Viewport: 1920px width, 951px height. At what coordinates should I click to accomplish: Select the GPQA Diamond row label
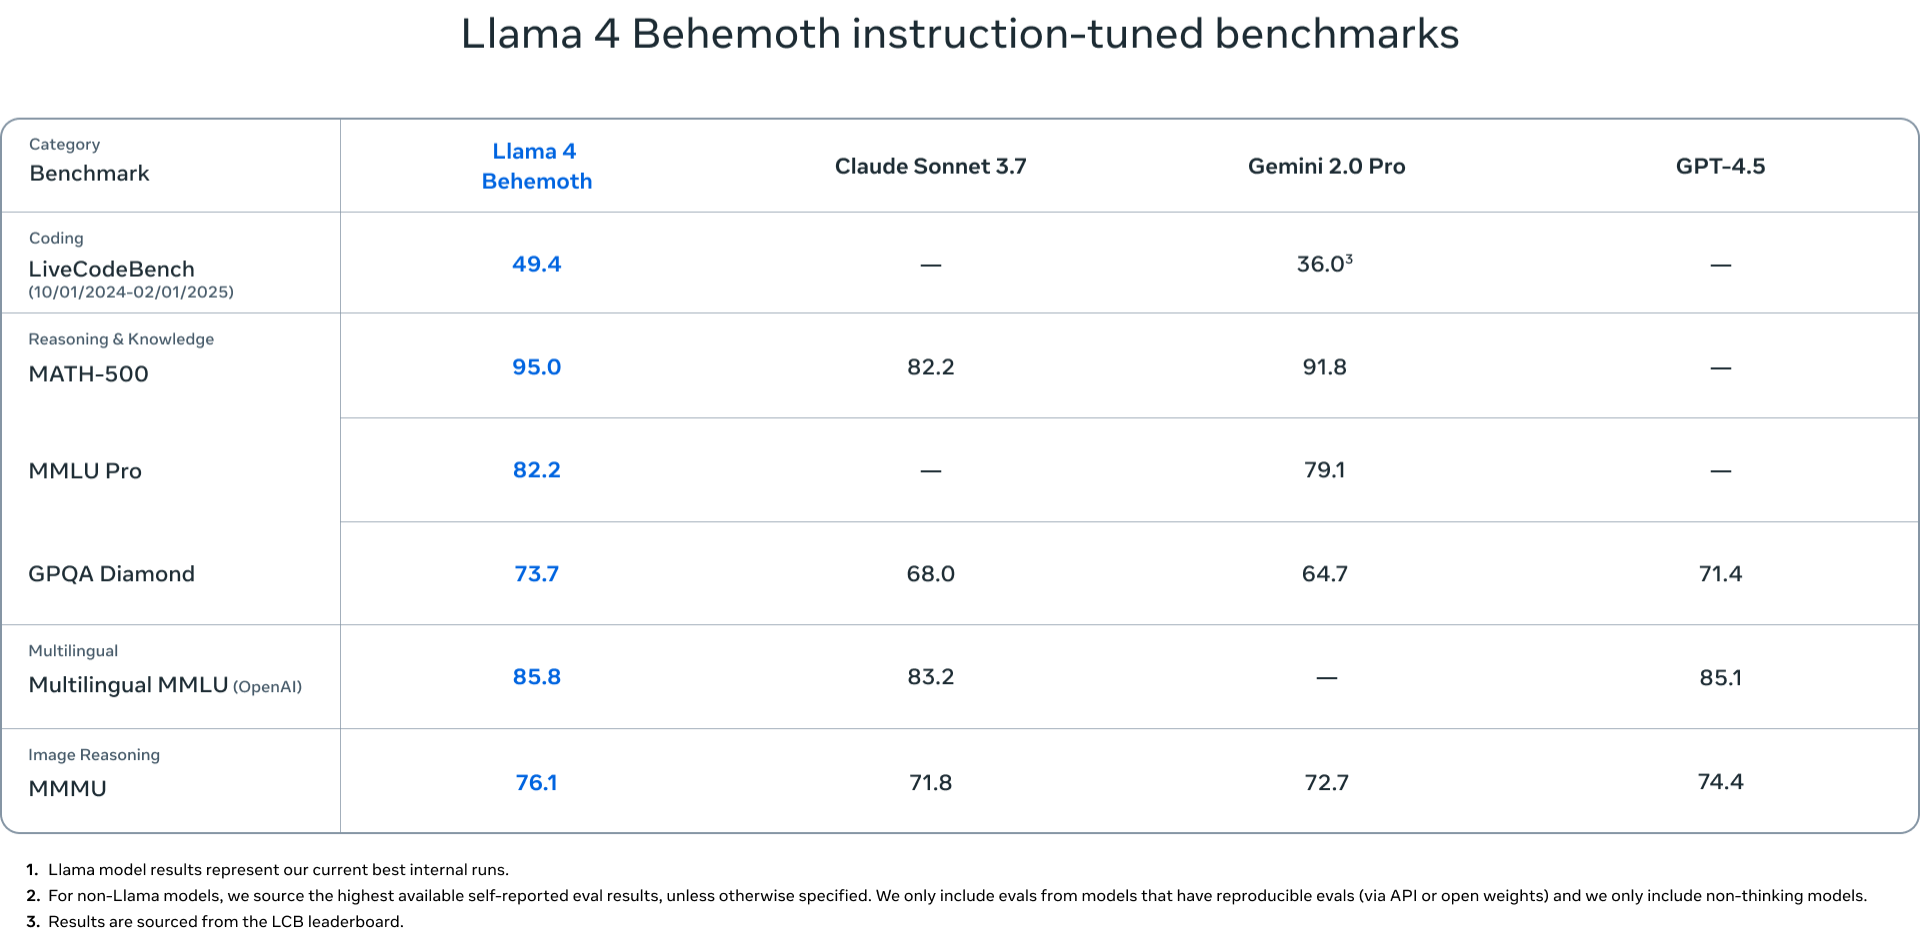click(x=111, y=574)
